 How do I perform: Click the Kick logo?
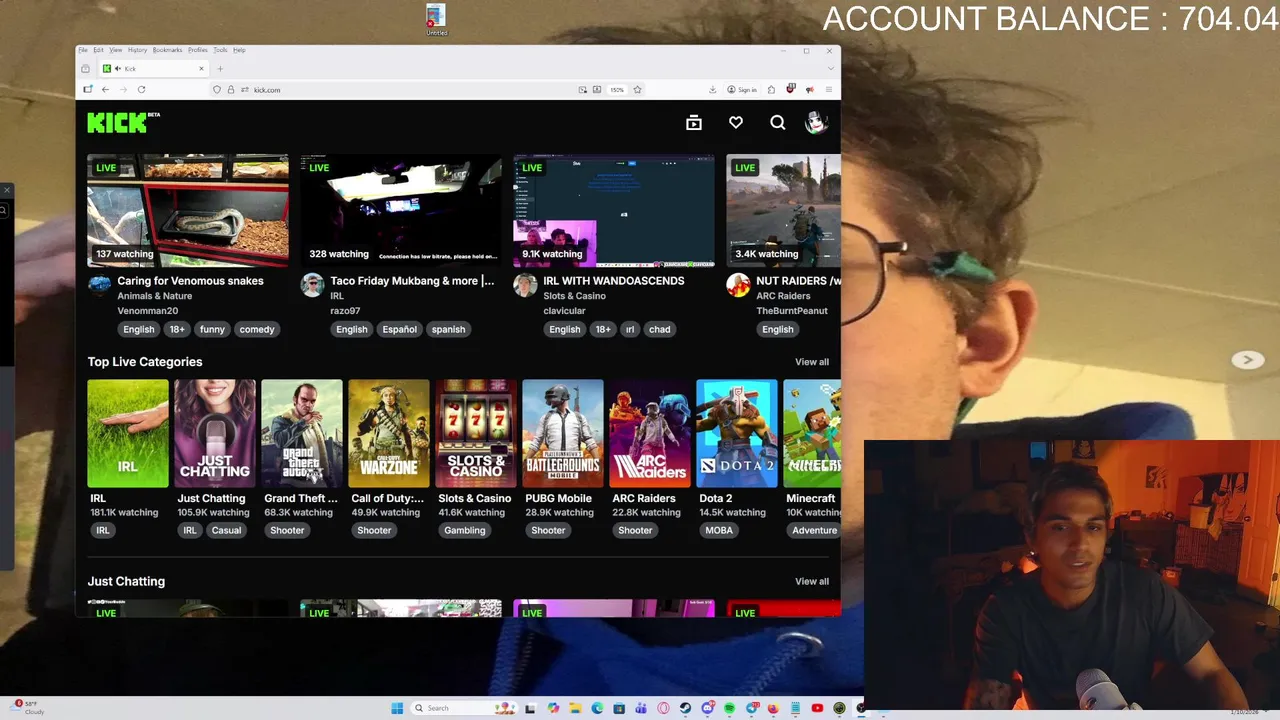point(123,122)
